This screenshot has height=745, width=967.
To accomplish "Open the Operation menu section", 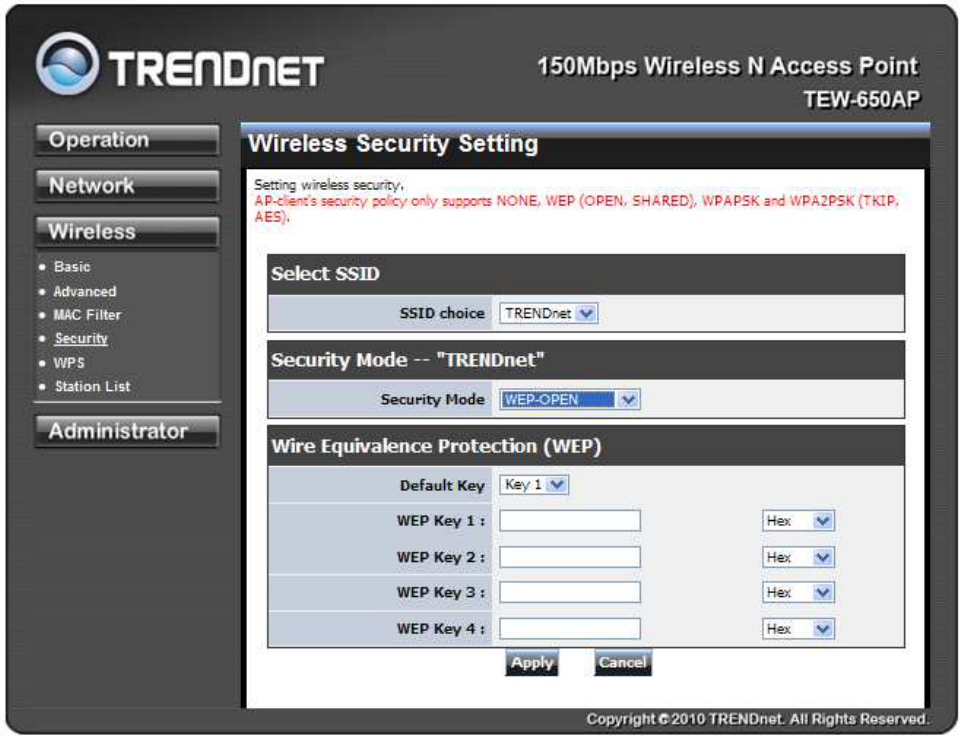I will click(x=127, y=140).
